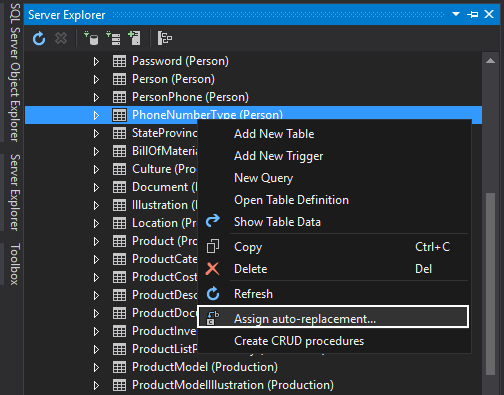Click the ProductModelIllustration table icon

119,385
